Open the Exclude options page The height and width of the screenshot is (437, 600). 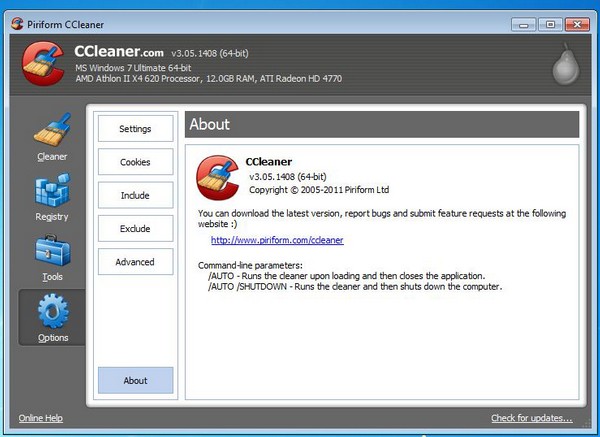pos(135,228)
